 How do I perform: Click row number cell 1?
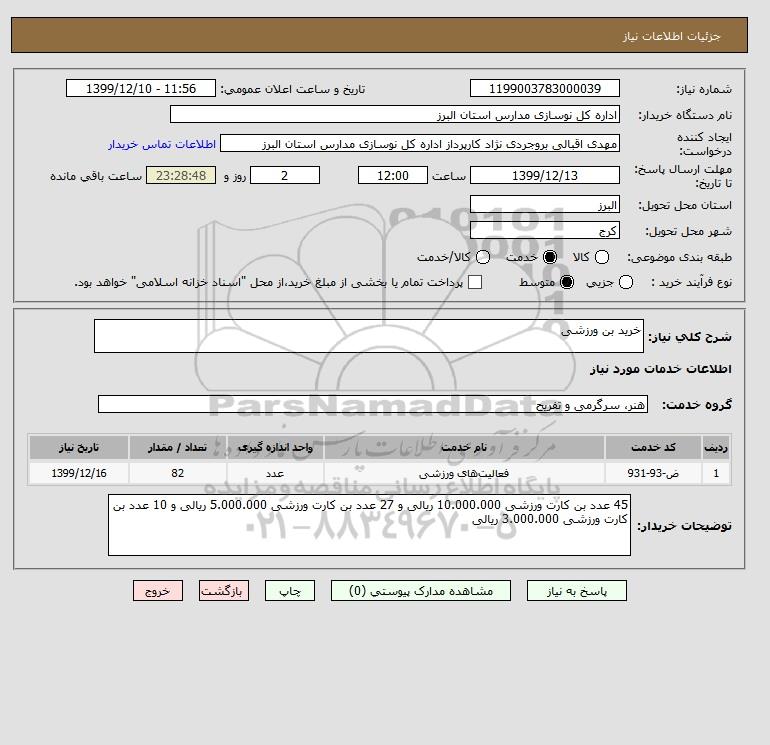[x=716, y=473]
